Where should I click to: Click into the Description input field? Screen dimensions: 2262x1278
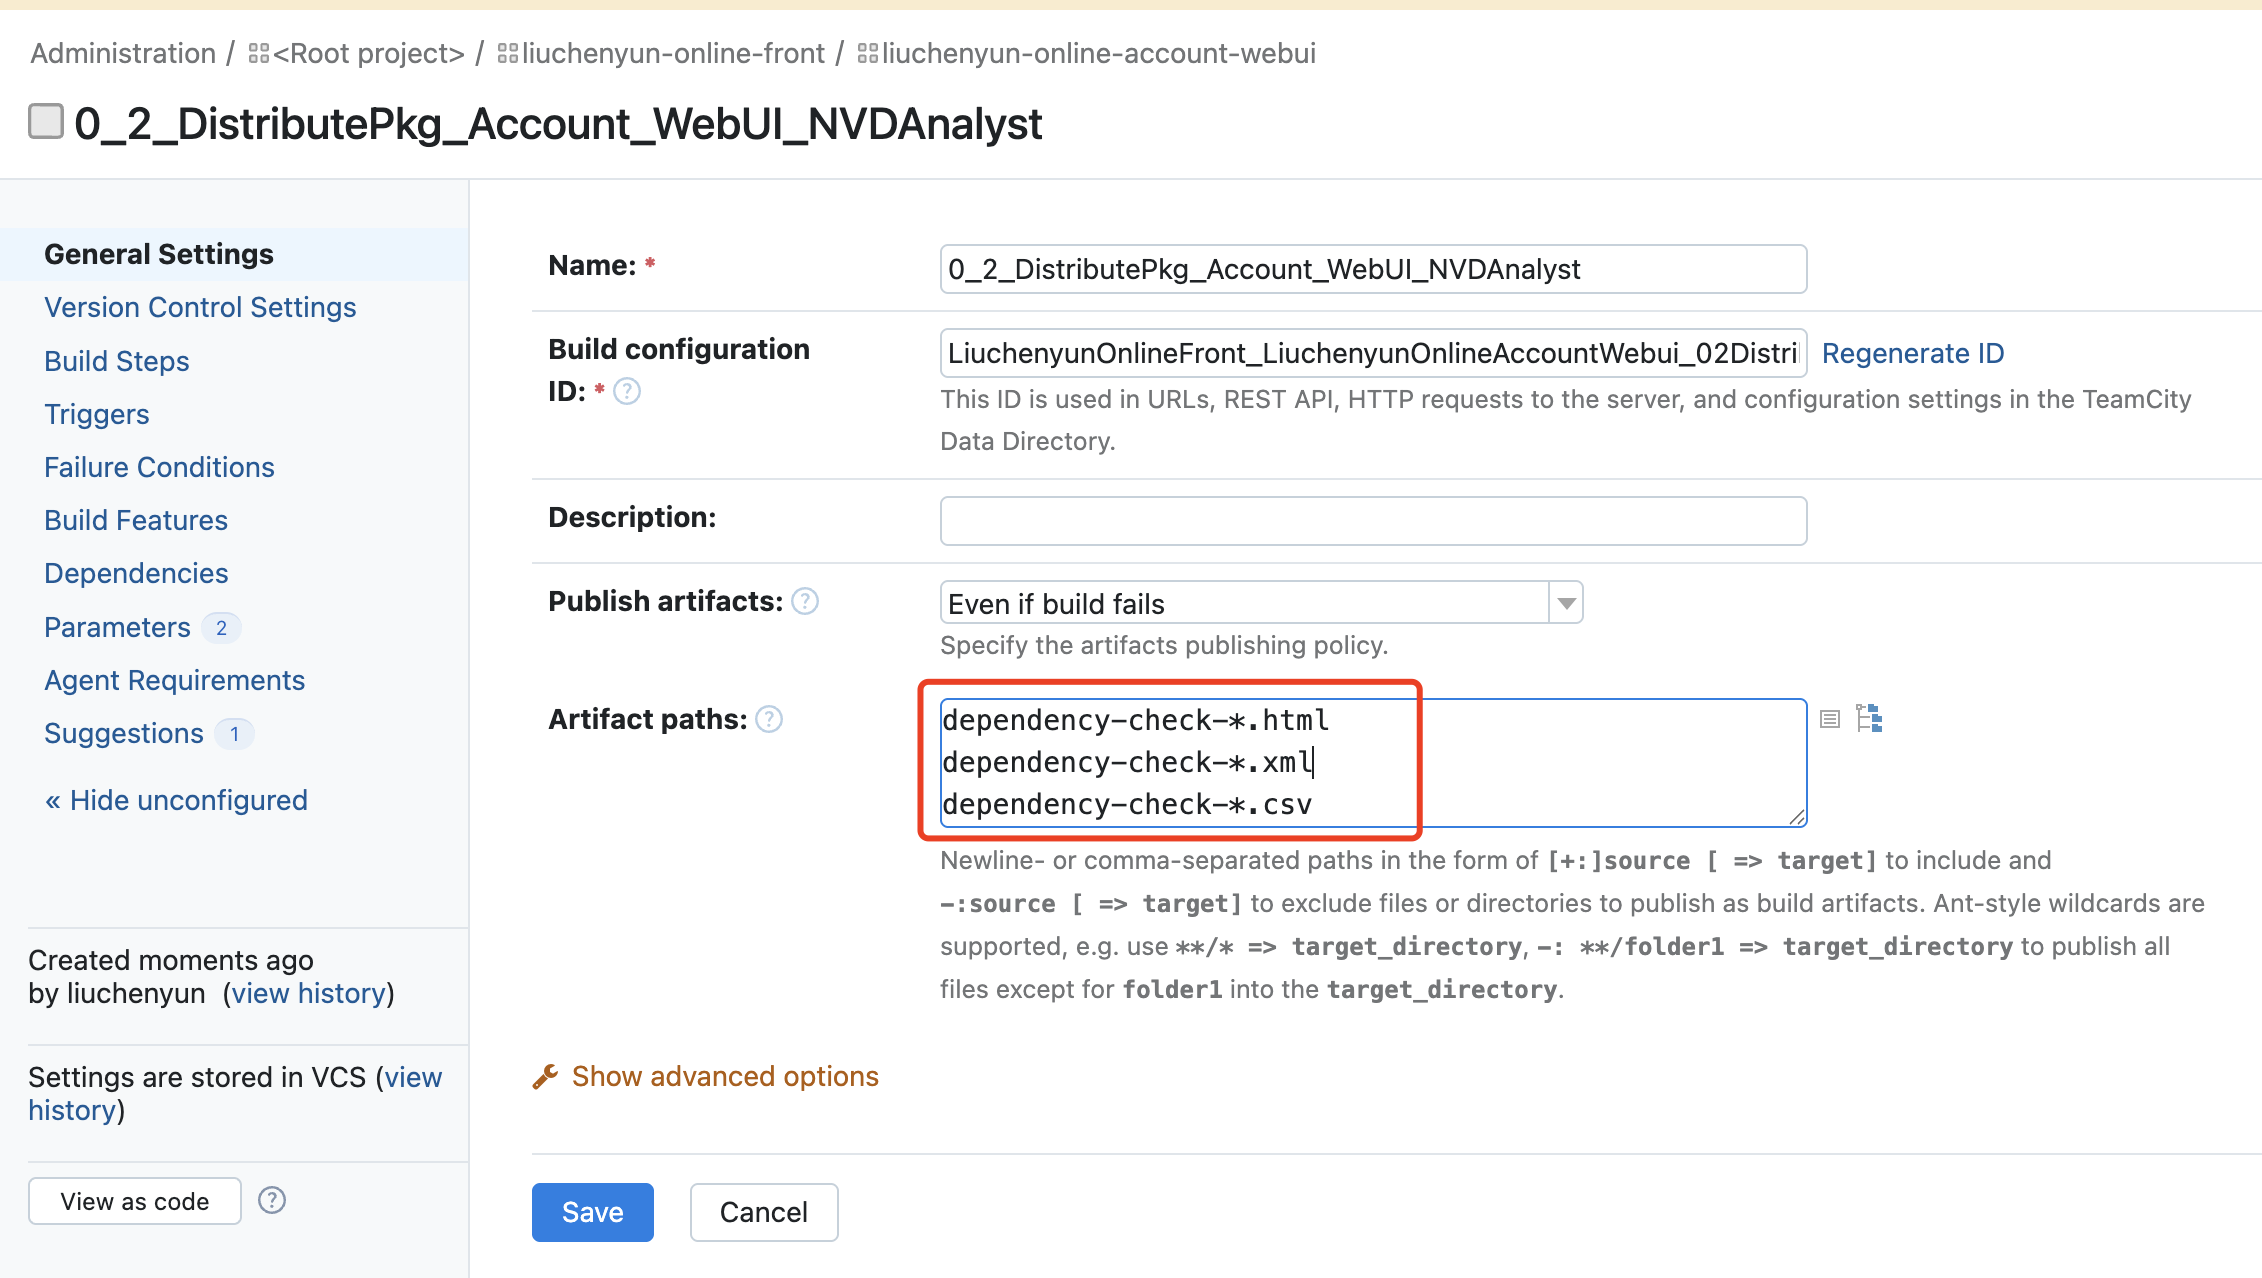pyautogui.click(x=1372, y=521)
